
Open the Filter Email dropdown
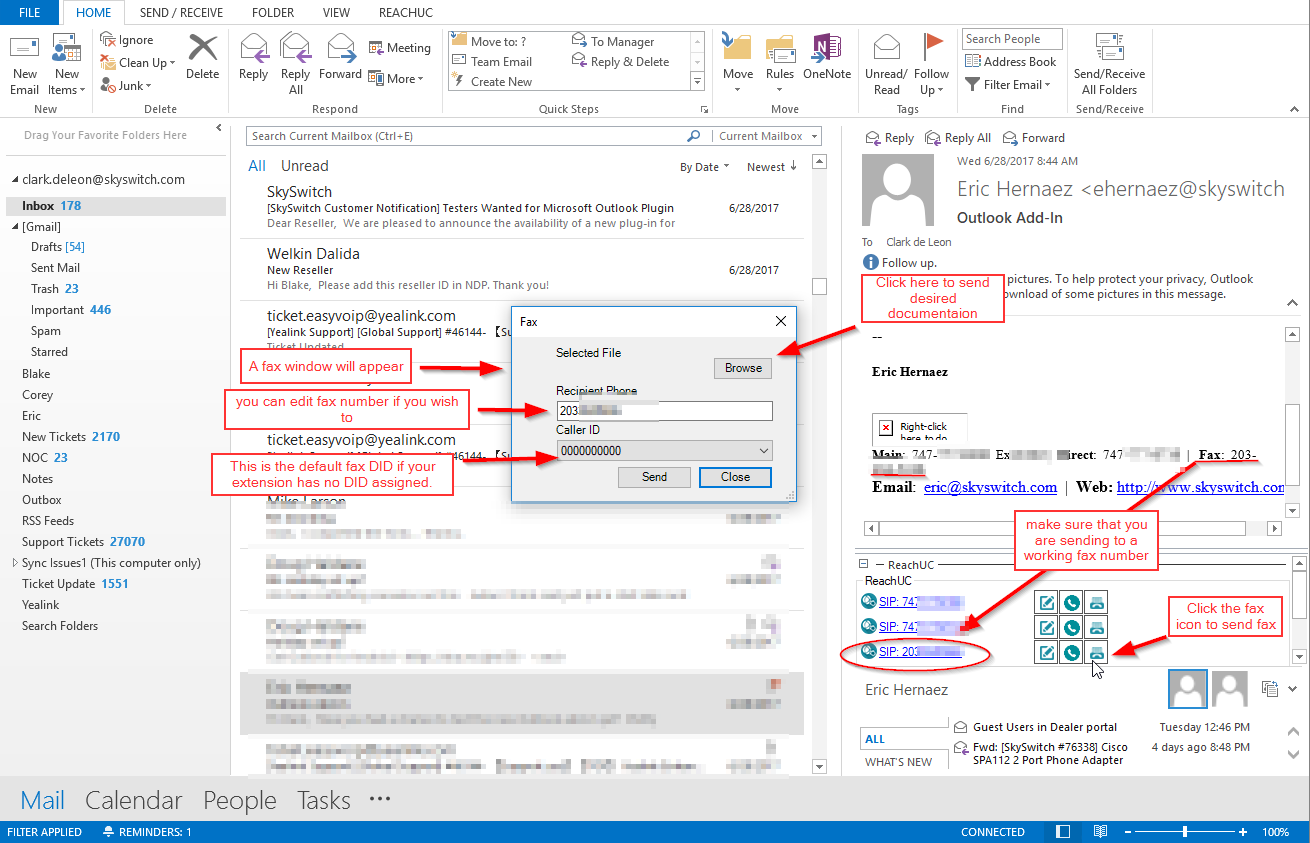tap(1008, 85)
